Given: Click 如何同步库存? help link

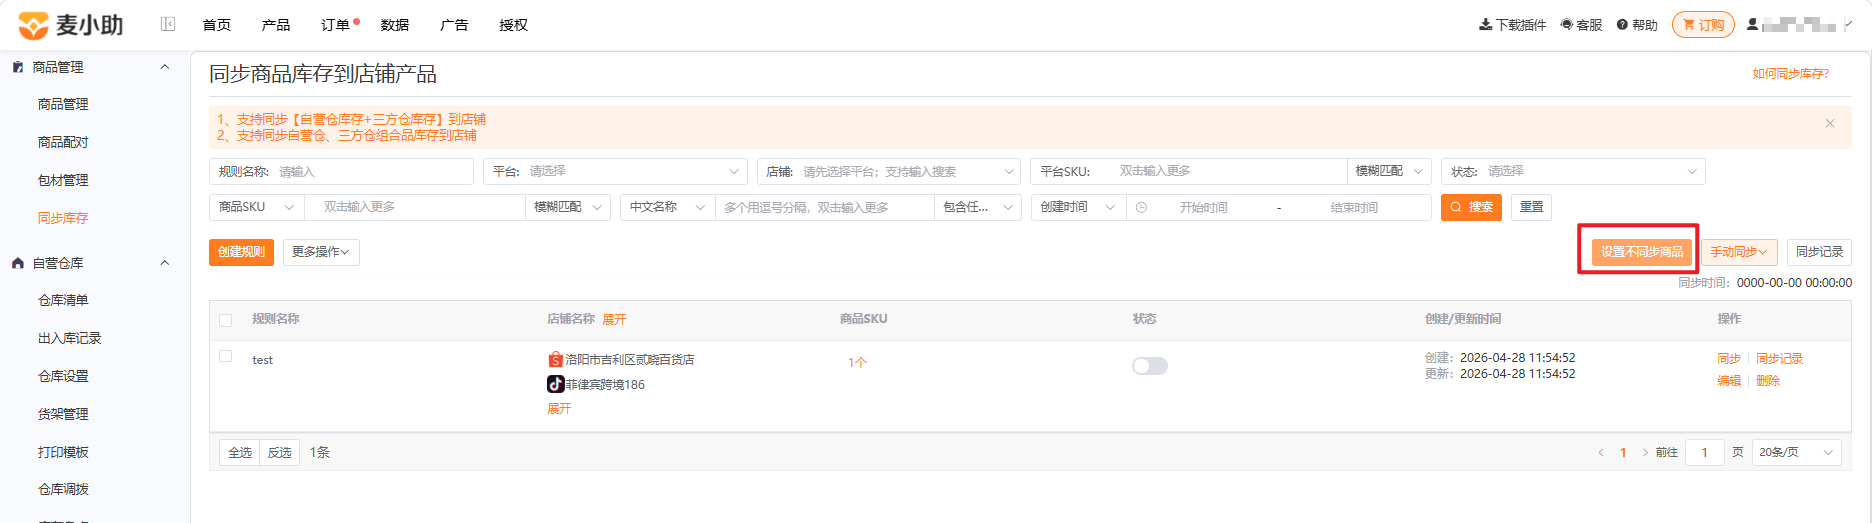Looking at the screenshot, I should (1790, 74).
